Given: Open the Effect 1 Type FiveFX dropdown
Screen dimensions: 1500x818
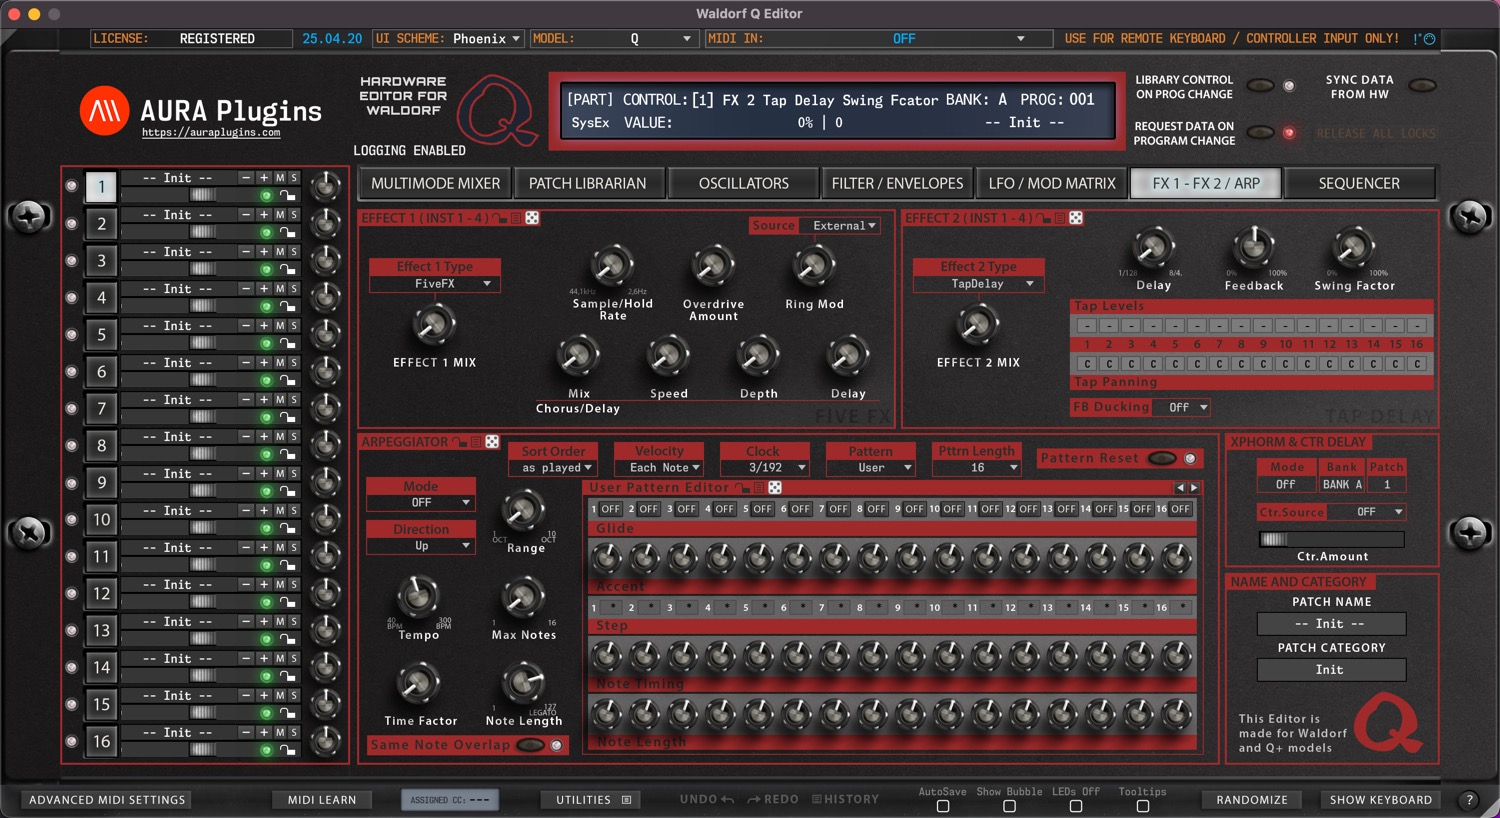Looking at the screenshot, I should [434, 284].
